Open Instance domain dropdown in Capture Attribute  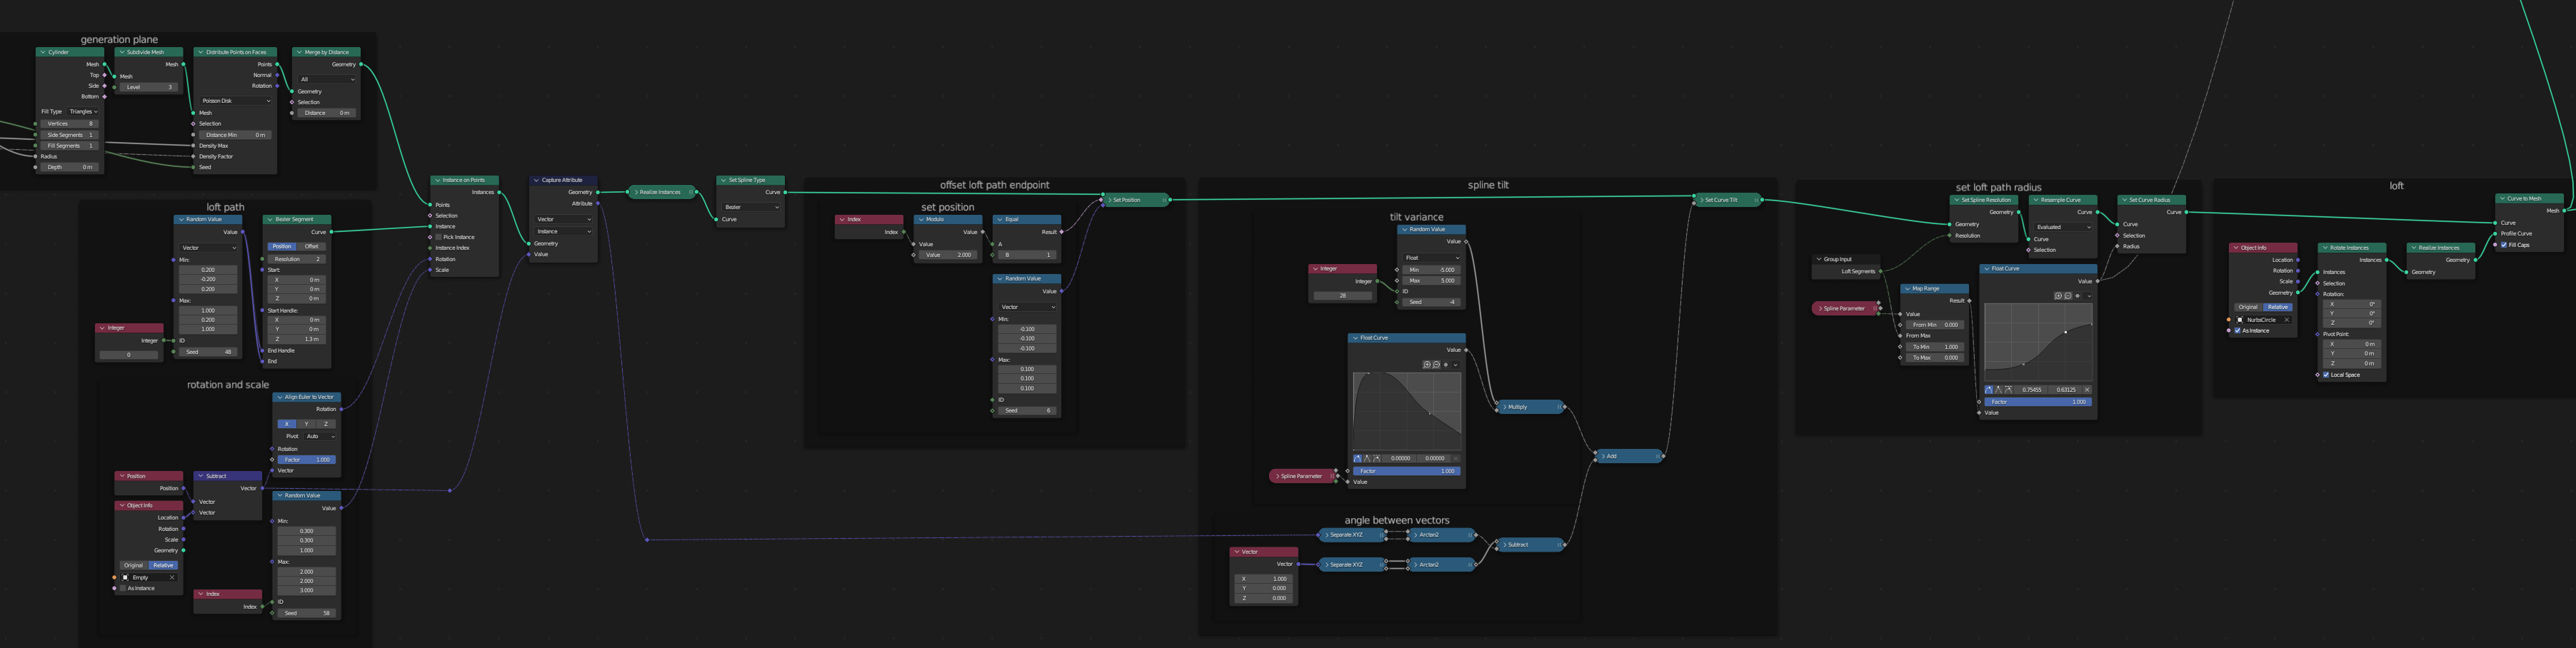[564, 231]
